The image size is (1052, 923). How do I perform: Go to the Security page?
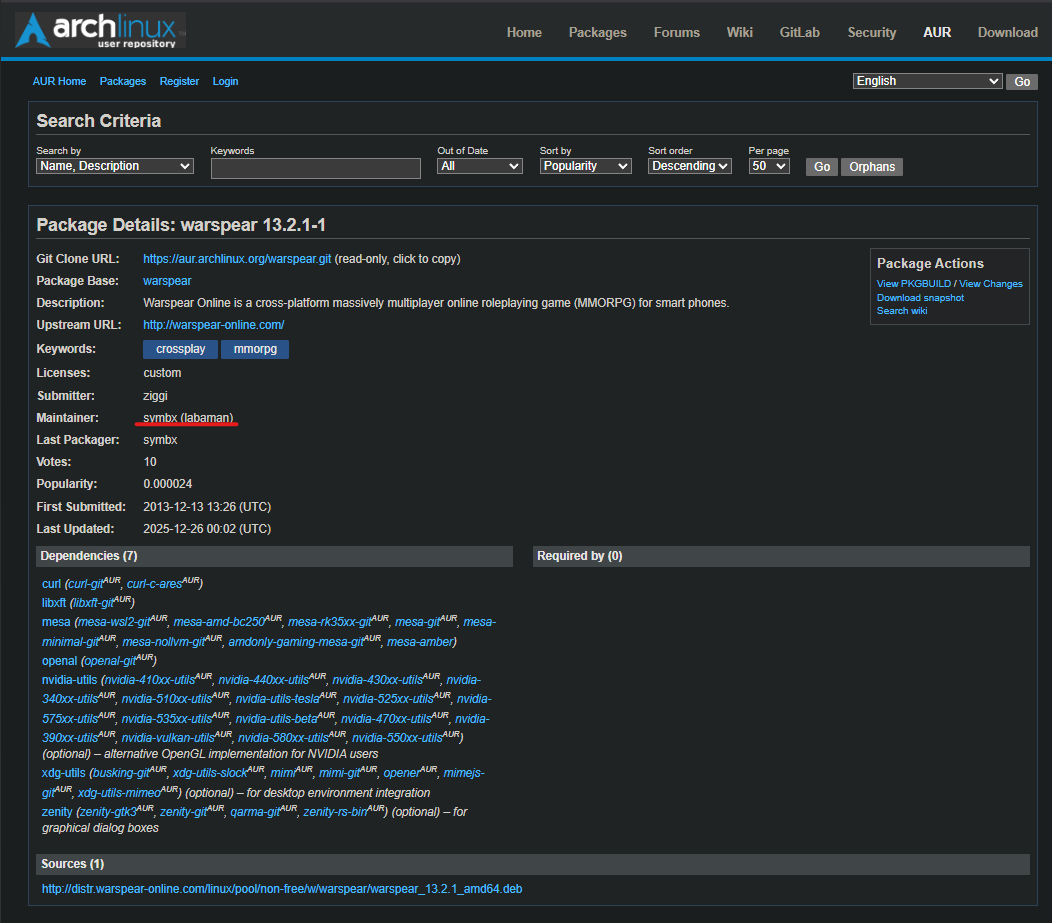pyautogui.click(x=871, y=32)
